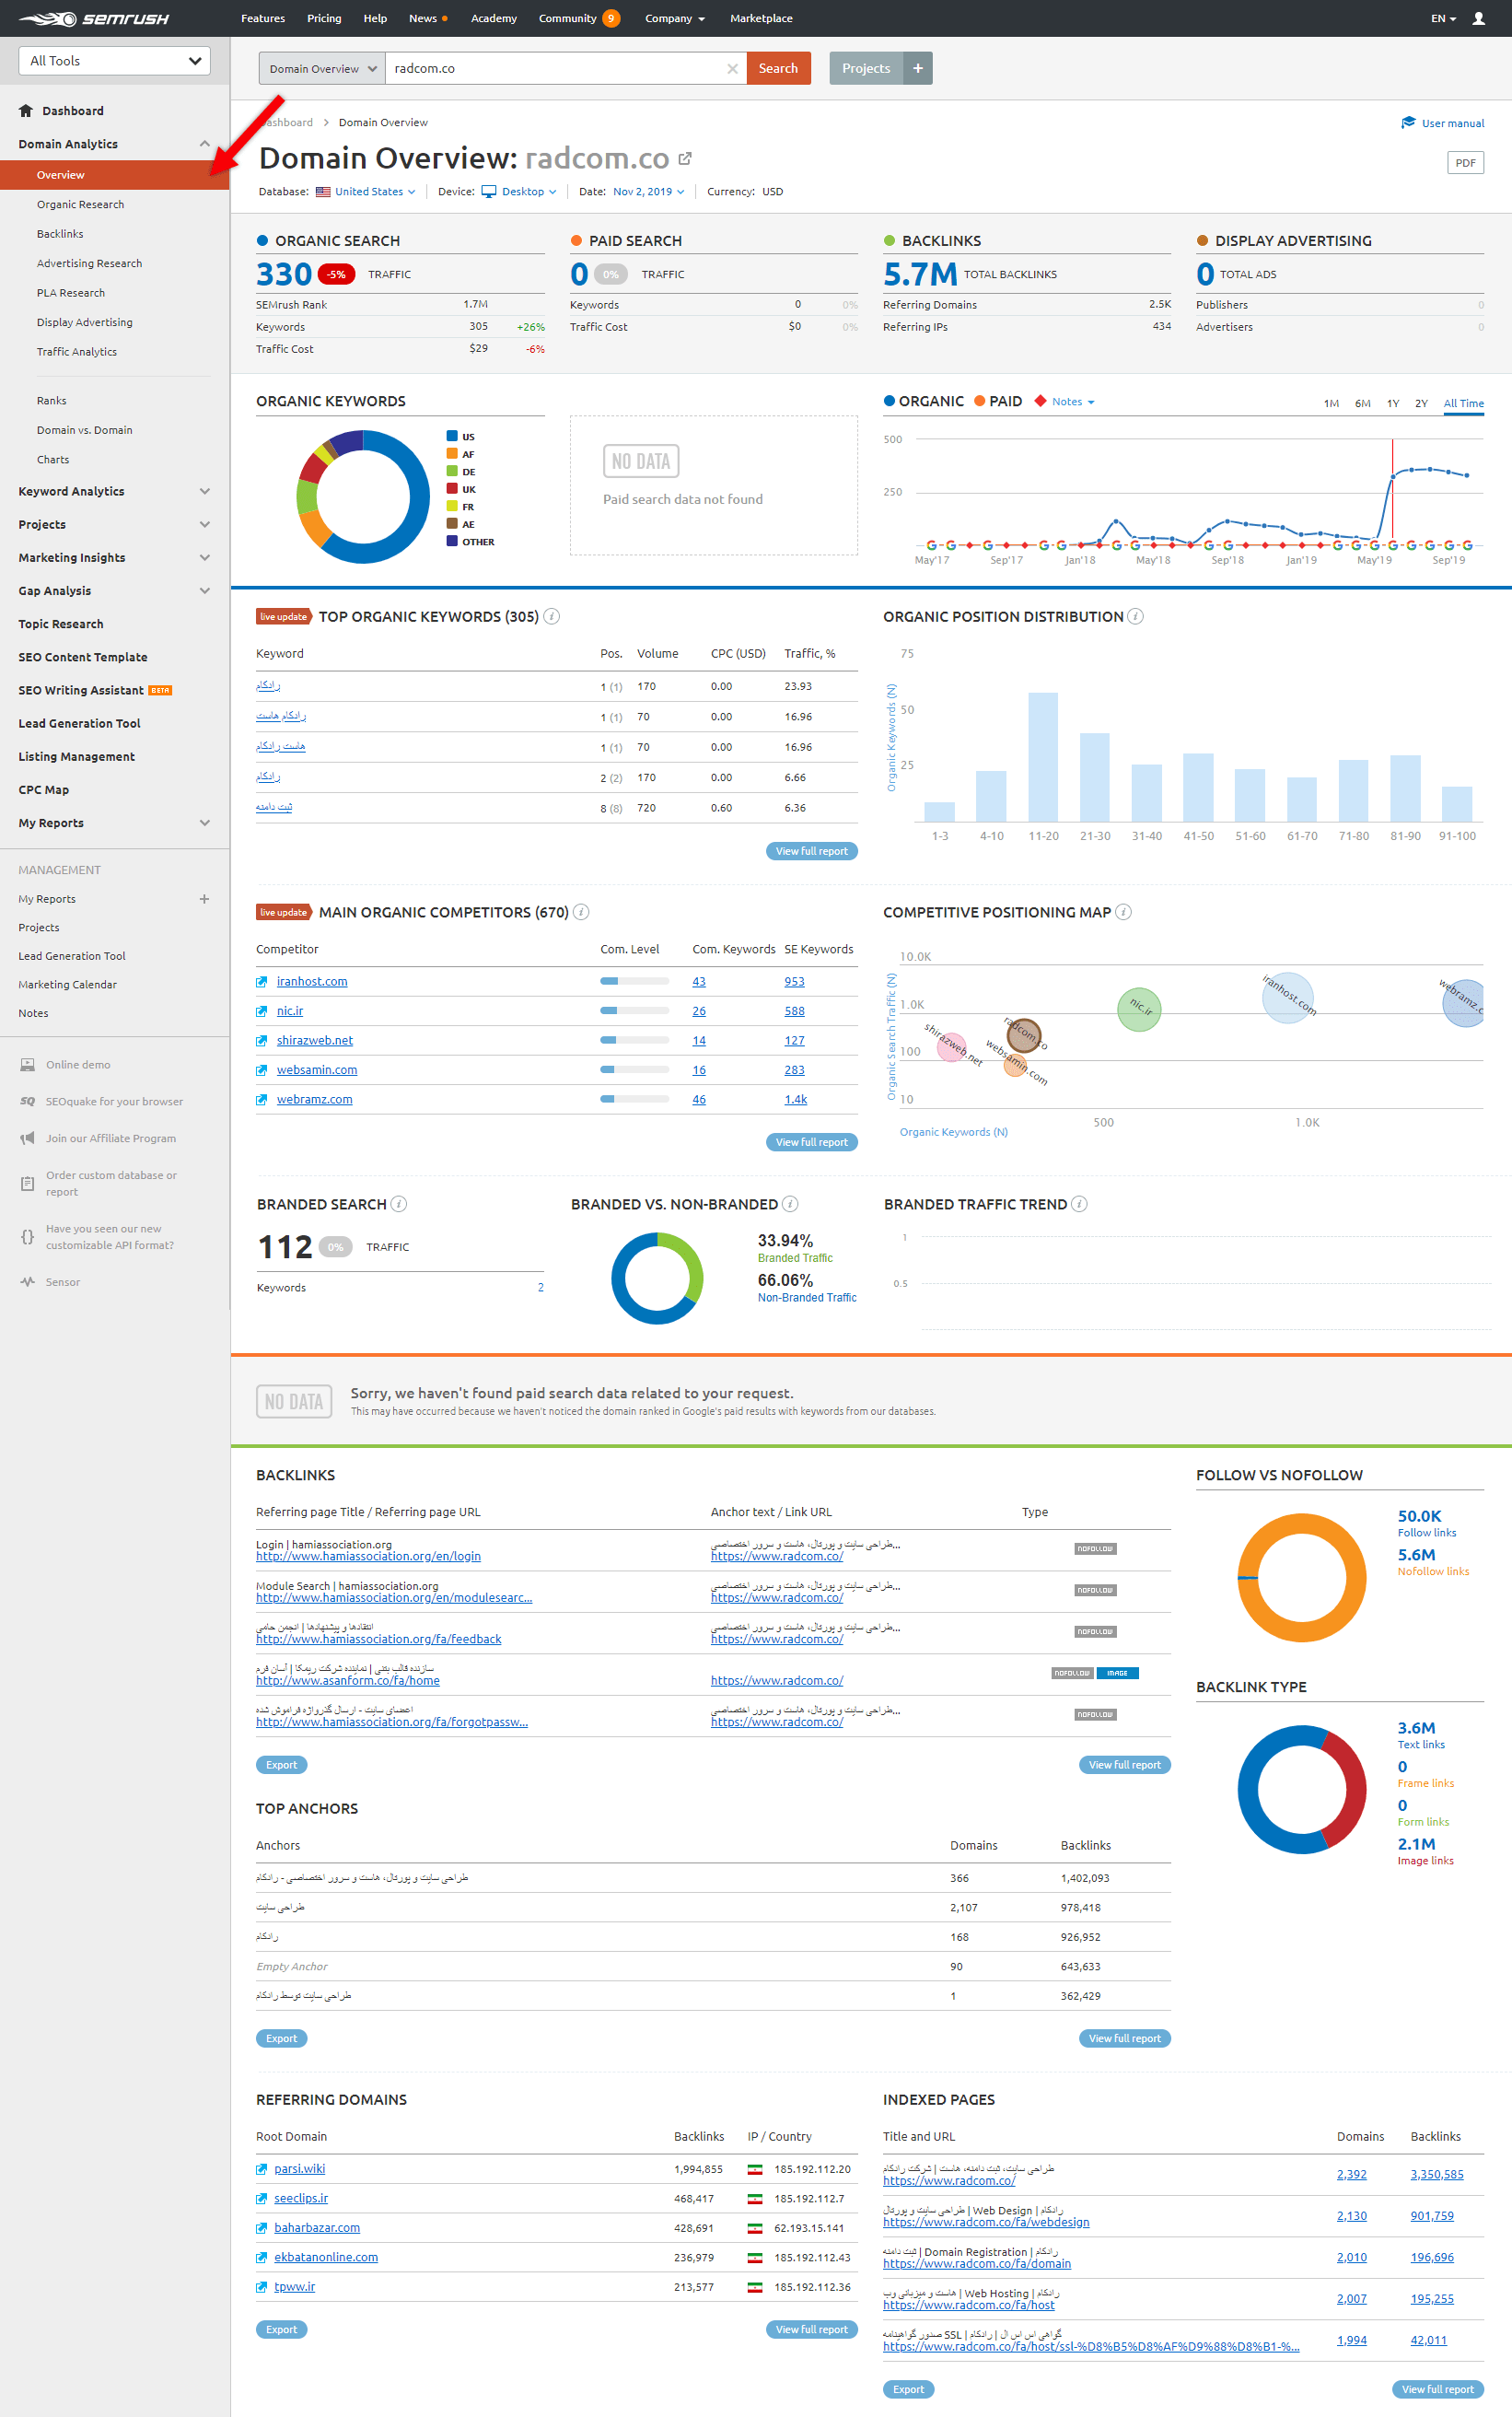Click the United States flag icon
1512x2417 pixels.
(x=323, y=191)
